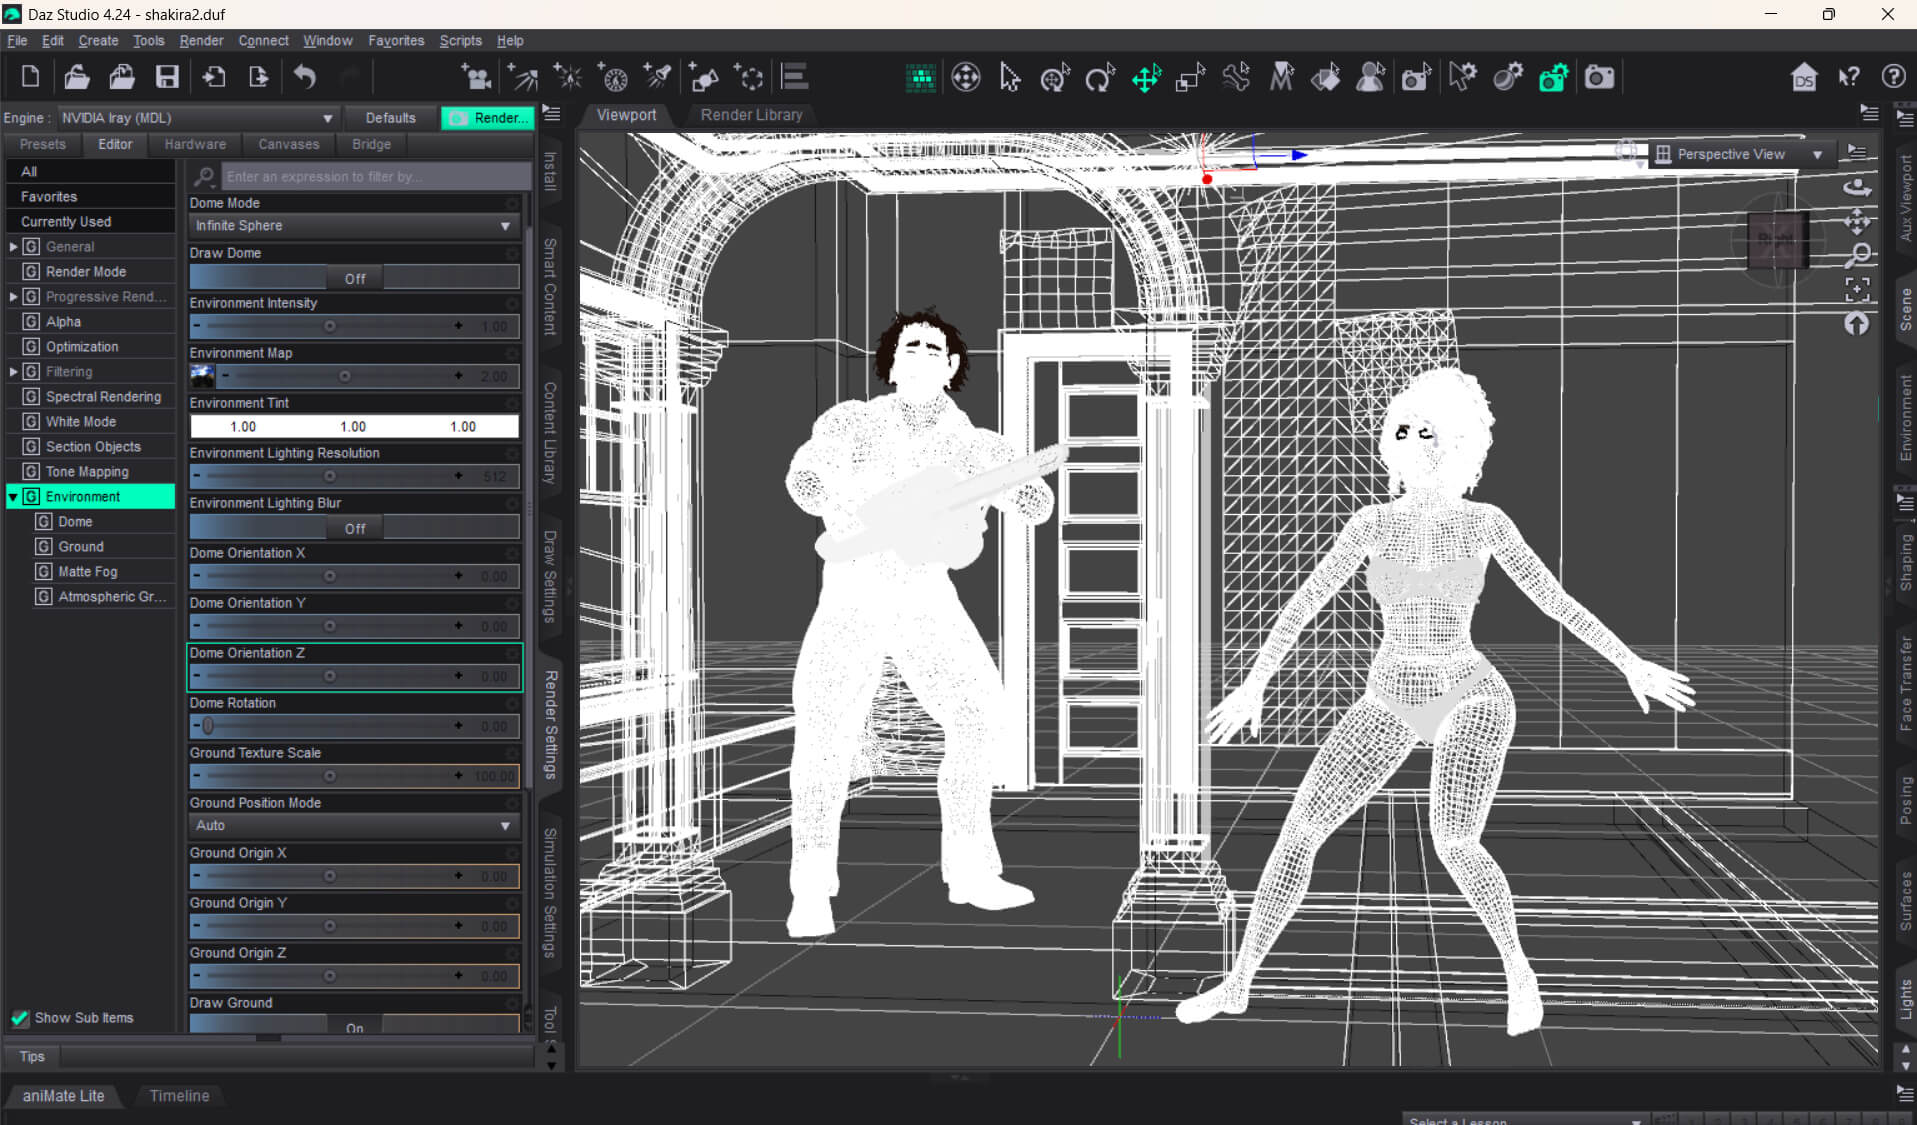The height and width of the screenshot is (1125, 1917).
Task: Expand the General settings group
Action: tap(13, 246)
